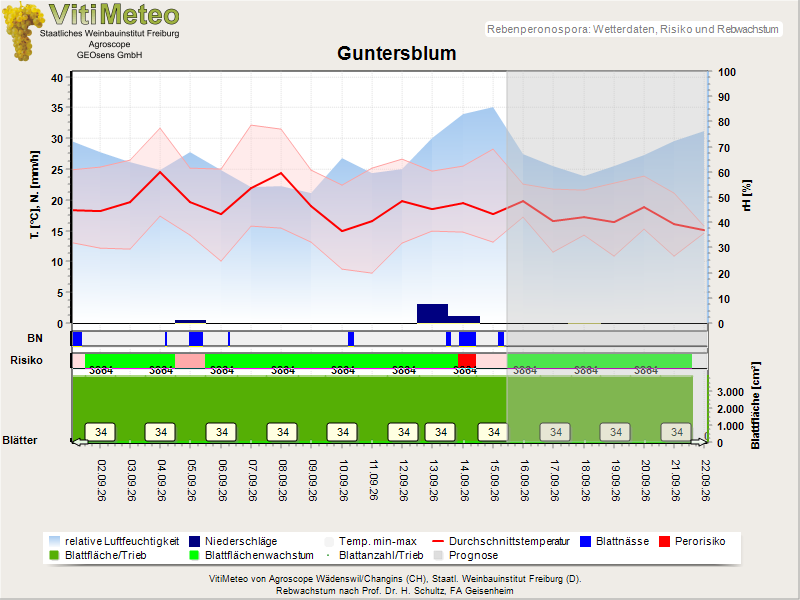This screenshot has width=800, height=600.
Task: Click the 09.09.26 date label
Action: coord(313,480)
